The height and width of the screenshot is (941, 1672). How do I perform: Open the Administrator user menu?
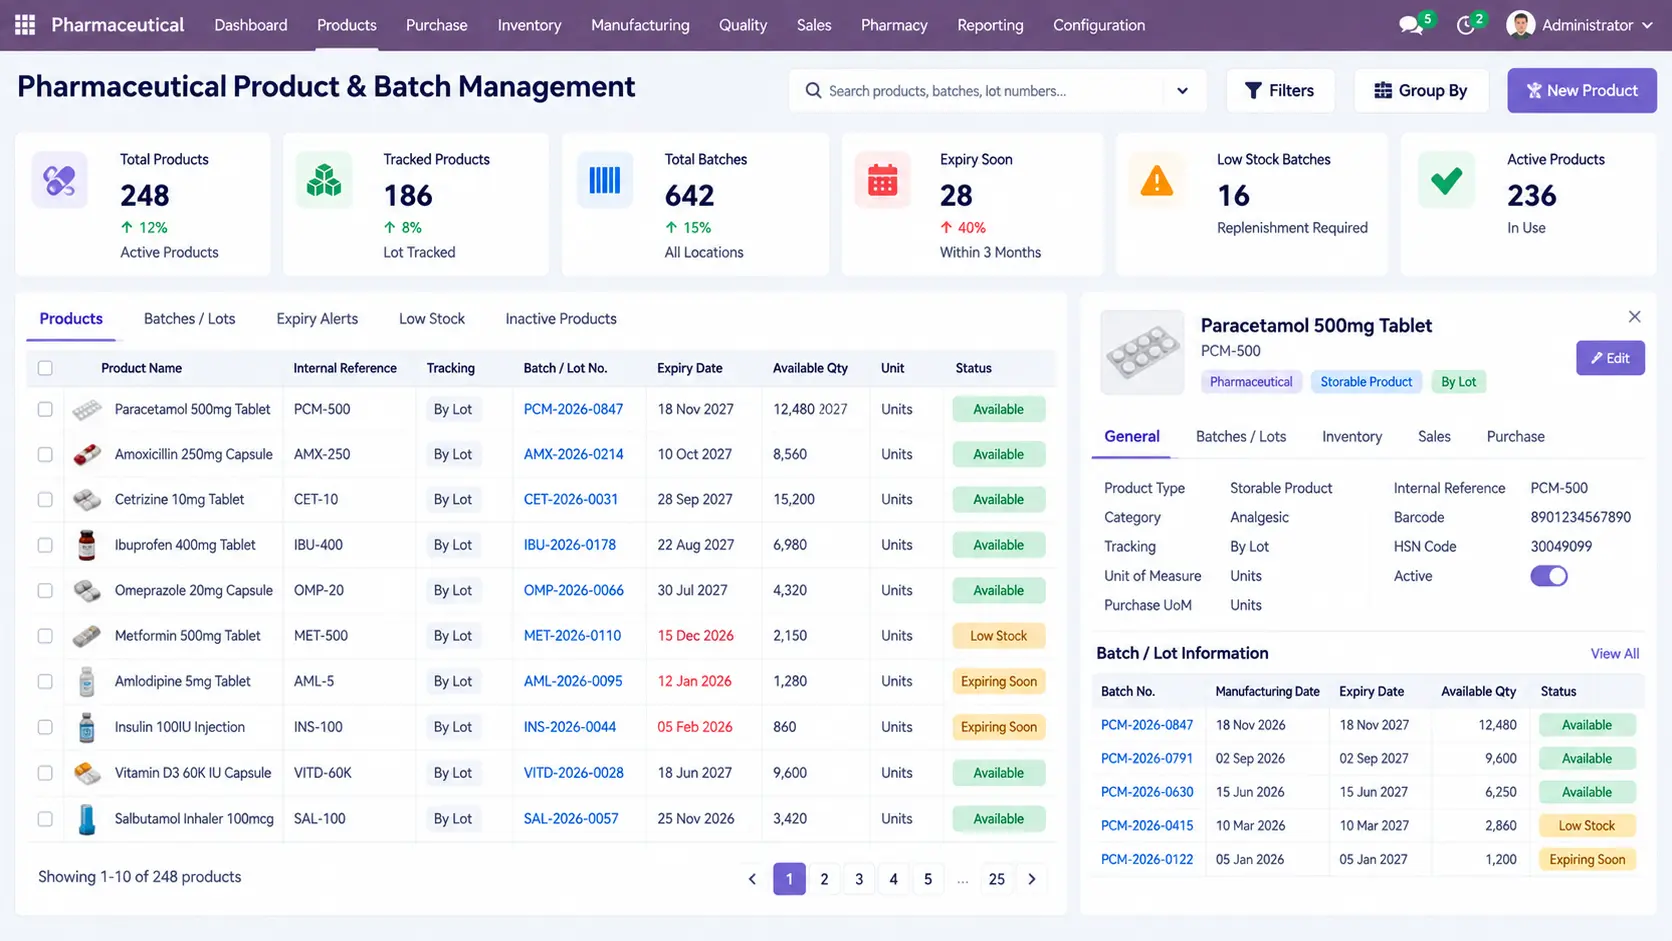coord(1580,25)
